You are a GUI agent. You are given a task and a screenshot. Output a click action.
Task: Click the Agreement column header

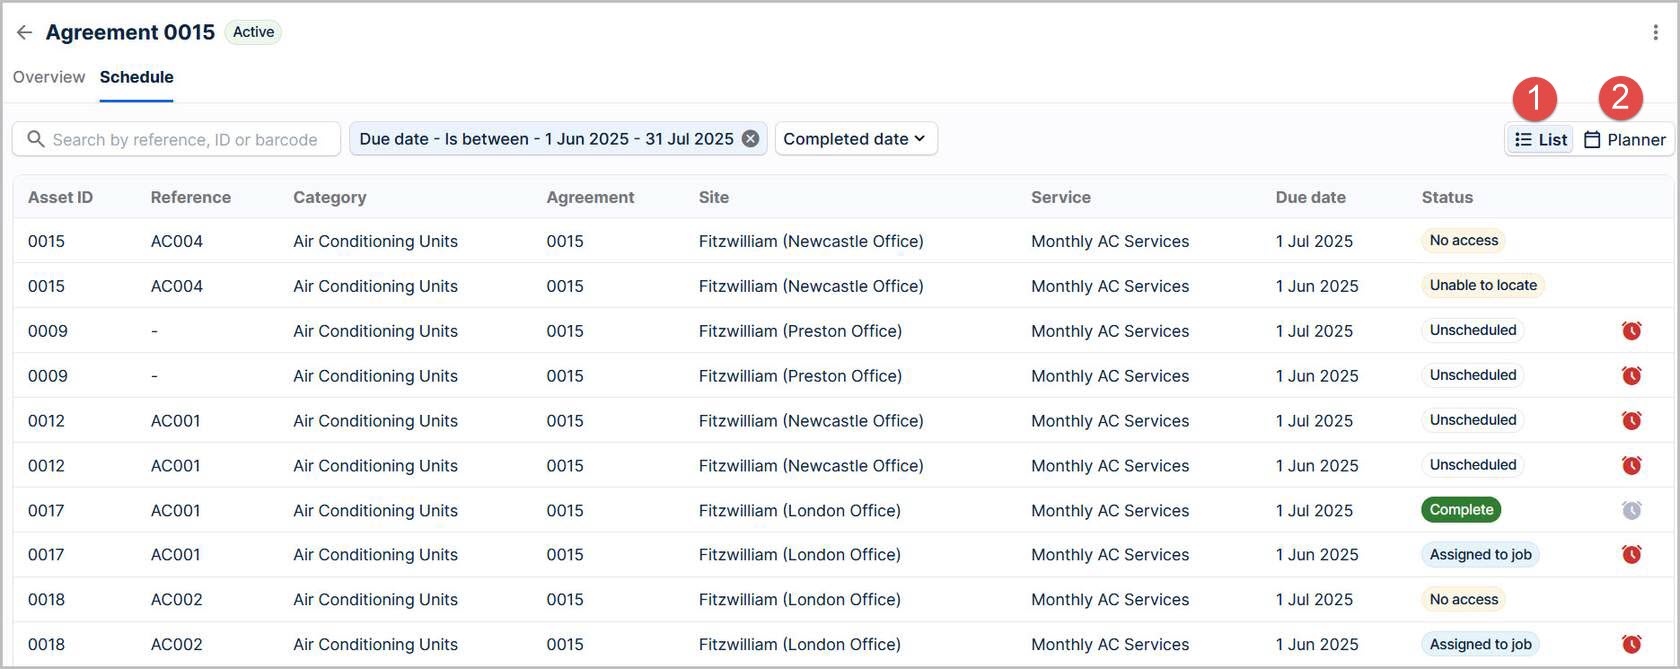click(x=590, y=197)
